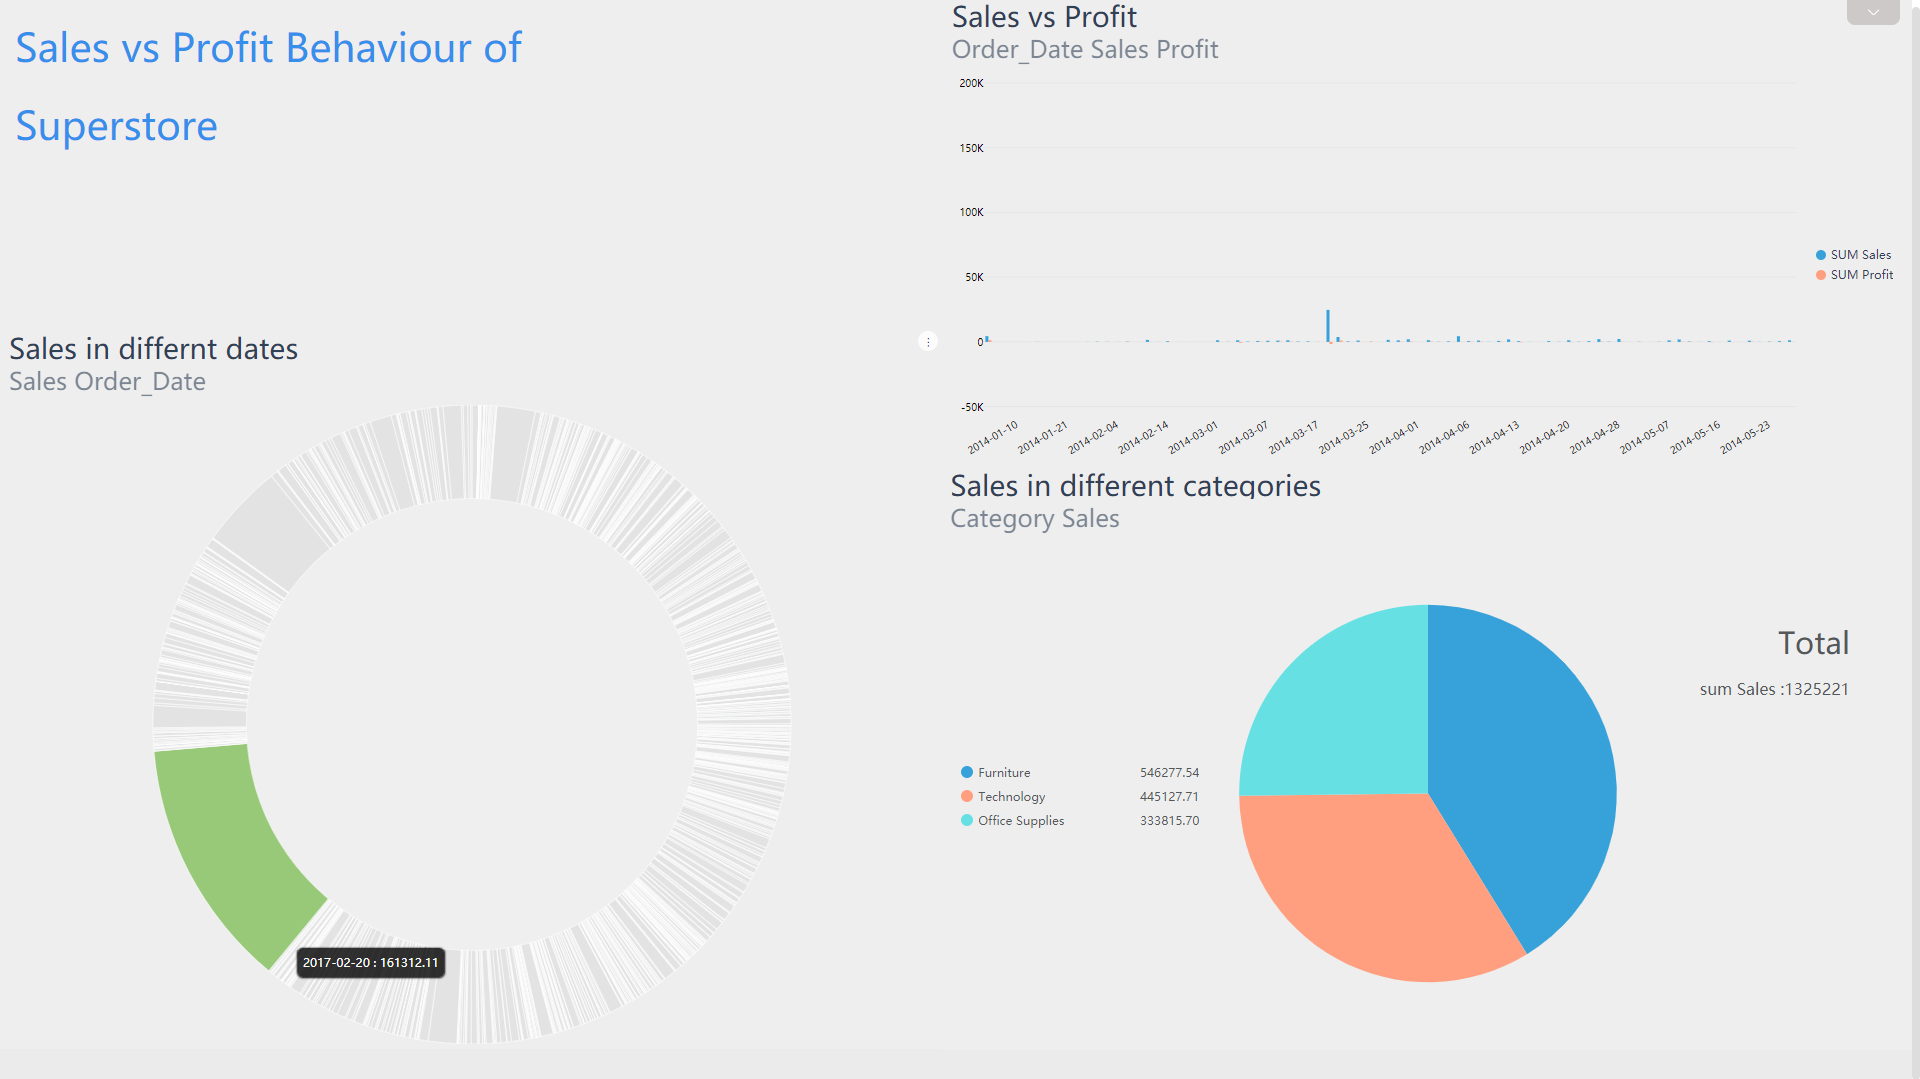Screen dimensions: 1920x1079
Task: Toggle Furniture legend entry in pie chart
Action: [x=995, y=773]
